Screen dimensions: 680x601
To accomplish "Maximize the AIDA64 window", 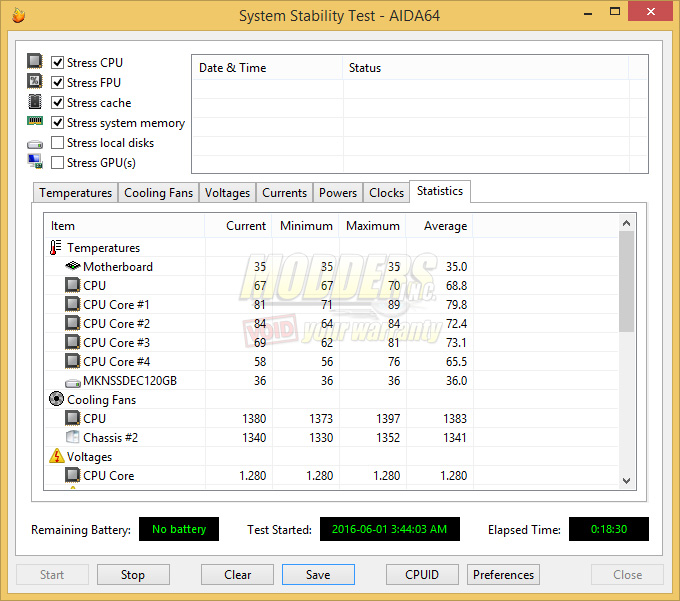I will [615, 12].
